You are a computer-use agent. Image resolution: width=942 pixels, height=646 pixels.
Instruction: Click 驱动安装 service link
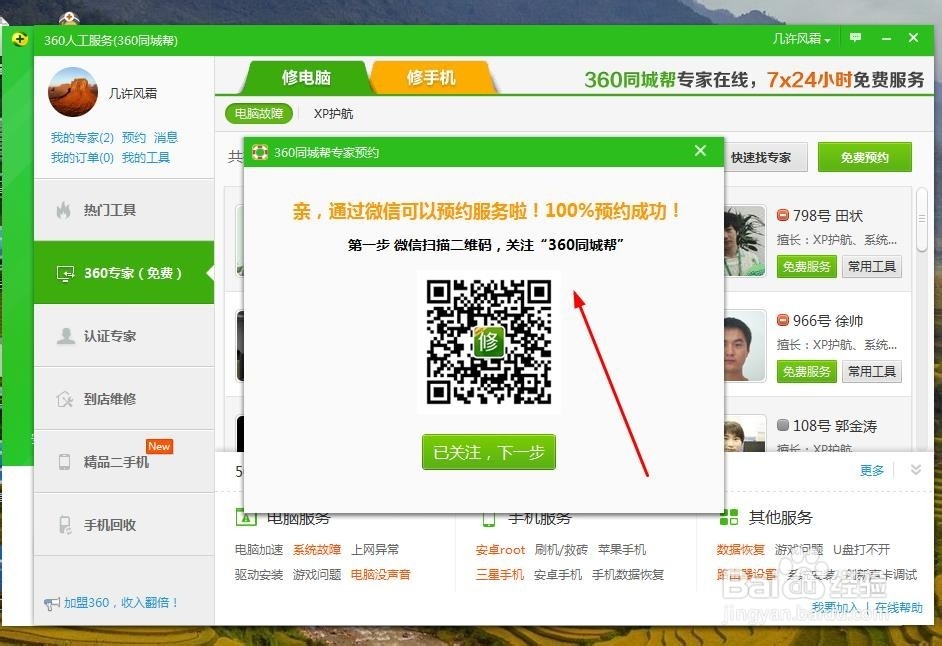coord(259,575)
